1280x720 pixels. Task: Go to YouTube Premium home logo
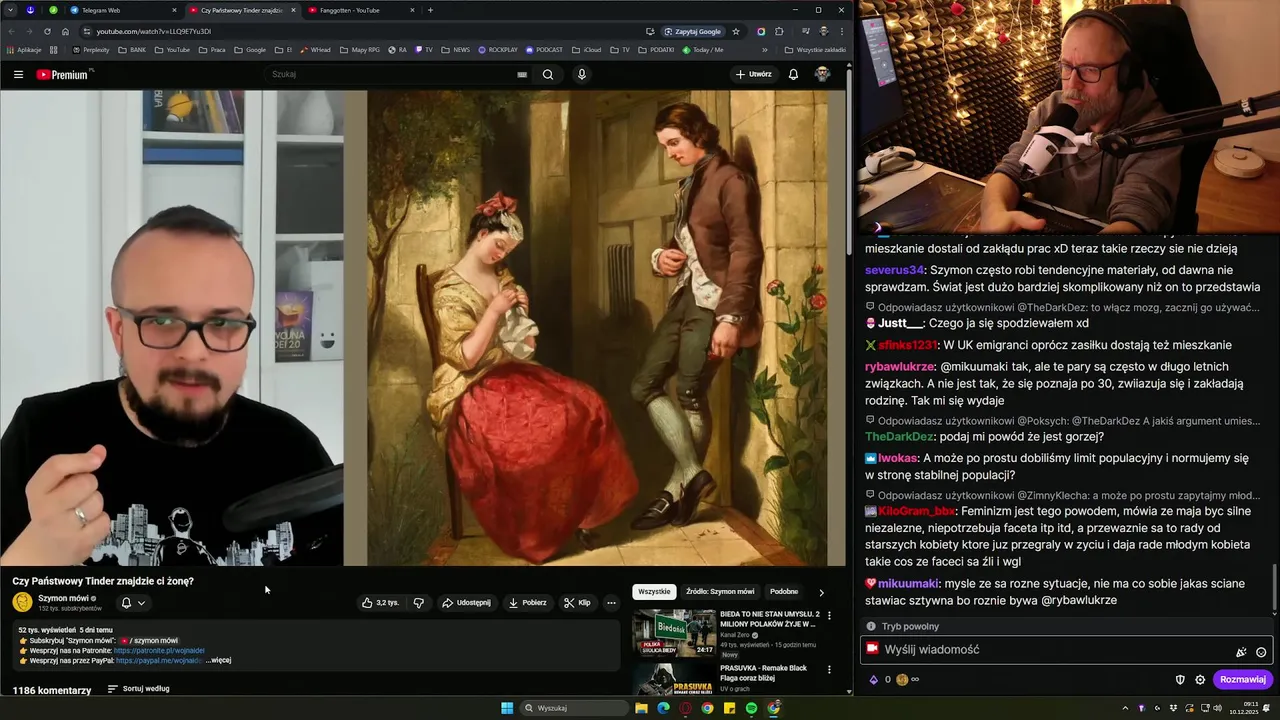[x=63, y=75]
